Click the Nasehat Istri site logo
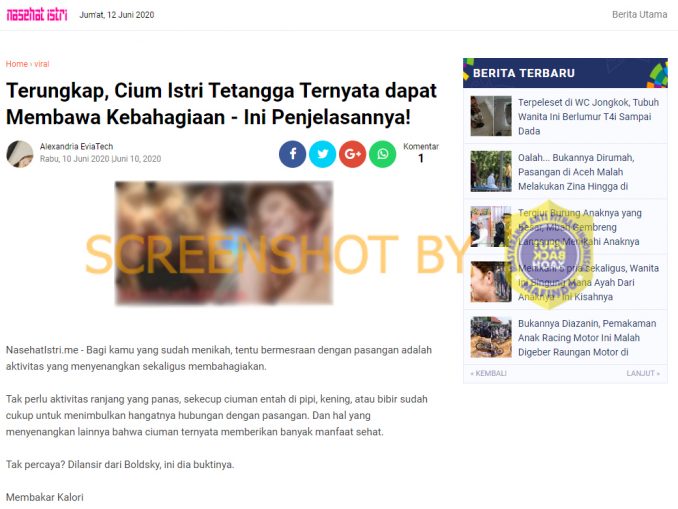678x509 pixels. [x=37, y=15]
